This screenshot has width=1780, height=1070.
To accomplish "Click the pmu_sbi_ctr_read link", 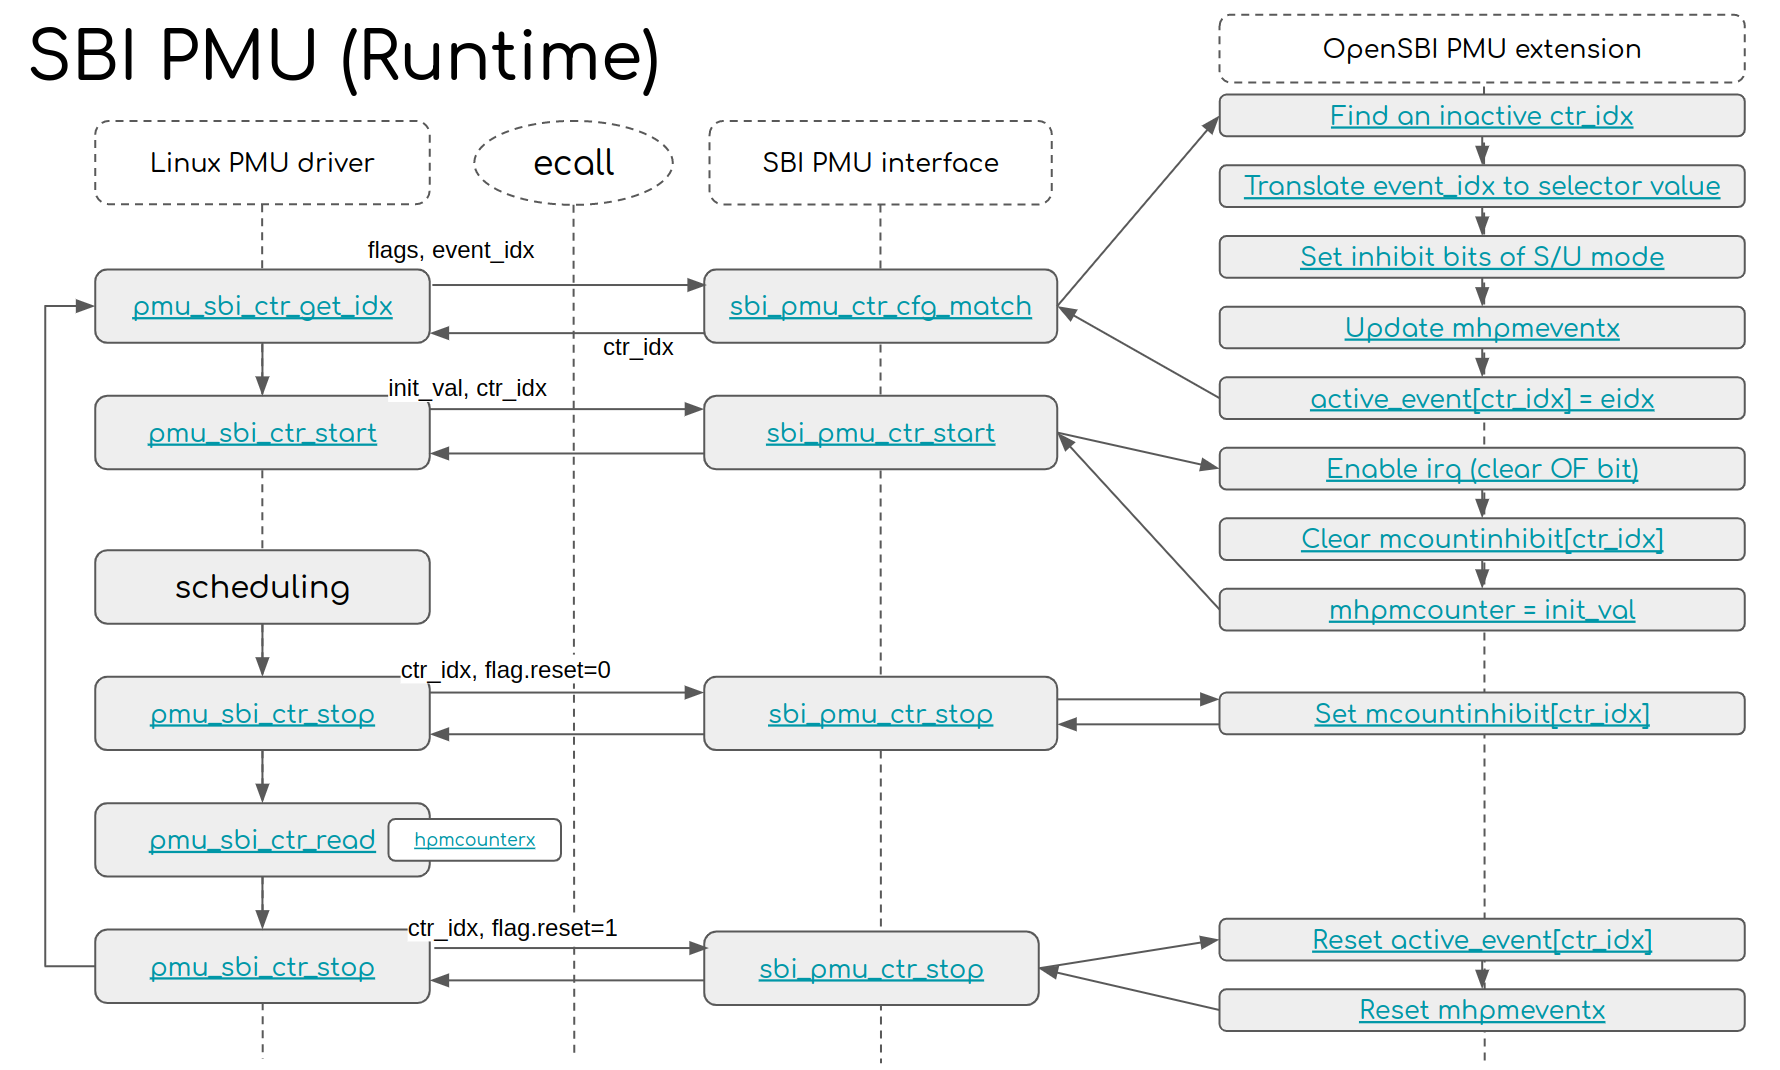I will point(262,840).
